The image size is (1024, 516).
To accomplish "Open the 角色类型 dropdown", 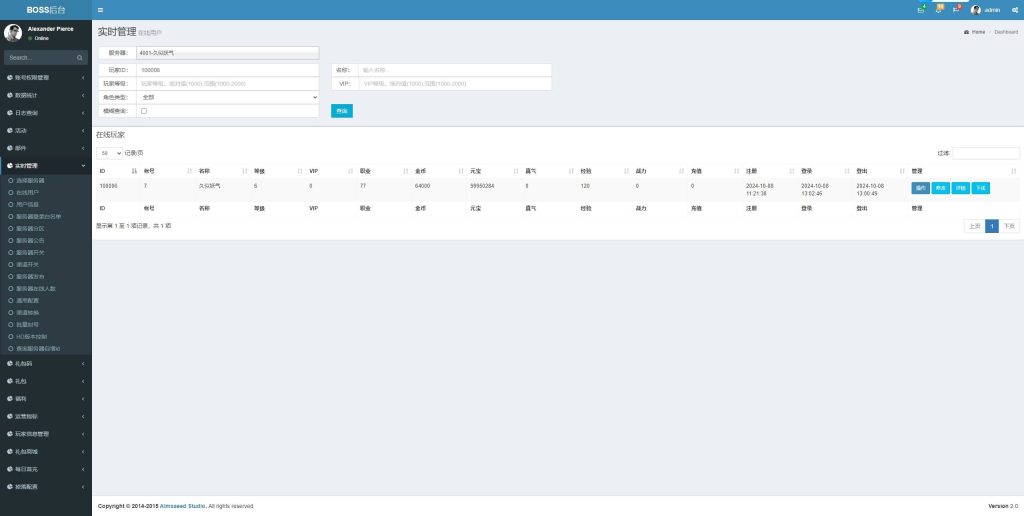I will tap(227, 97).
